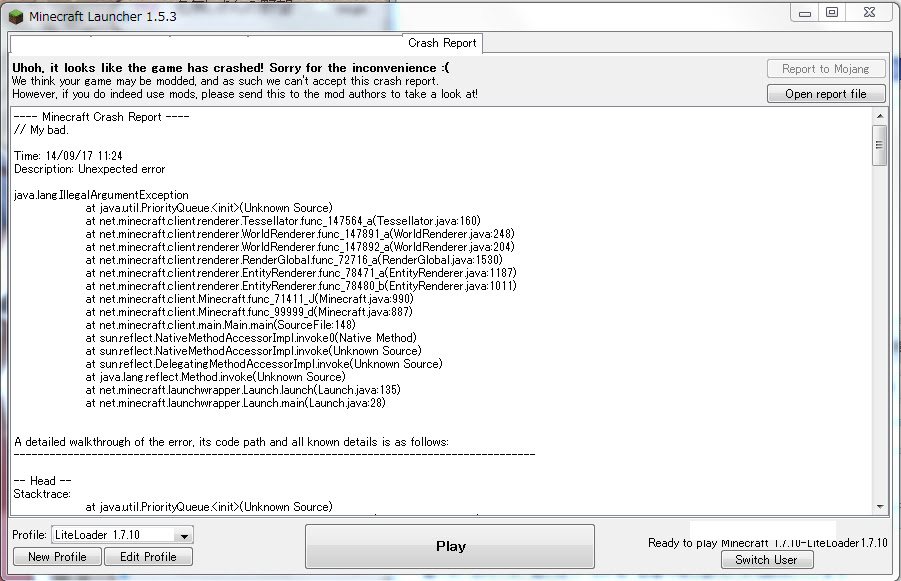Click the crash log scroll down arrow
The width and height of the screenshot is (901, 581).
pos(880,507)
